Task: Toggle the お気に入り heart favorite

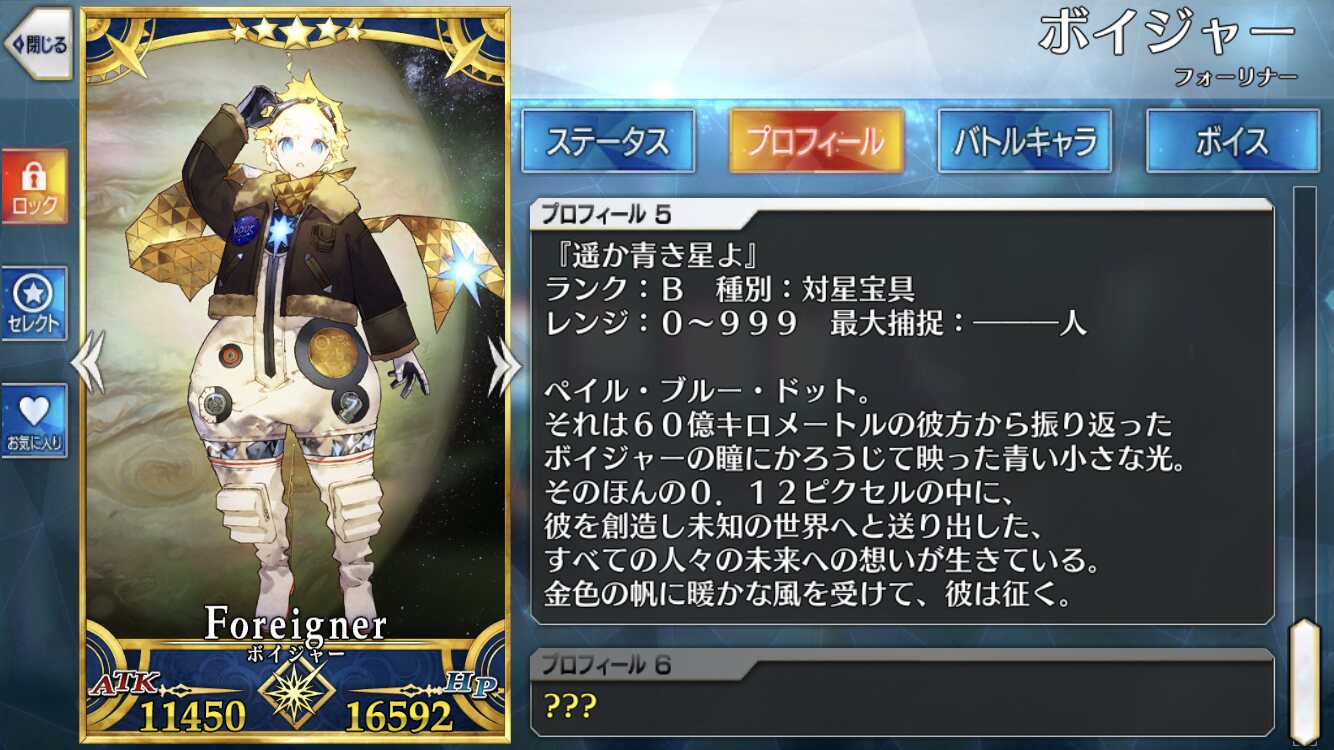Action: point(35,421)
